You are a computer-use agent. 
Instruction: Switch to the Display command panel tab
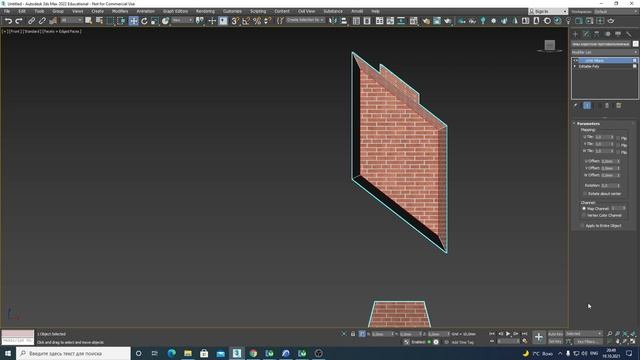(618, 34)
